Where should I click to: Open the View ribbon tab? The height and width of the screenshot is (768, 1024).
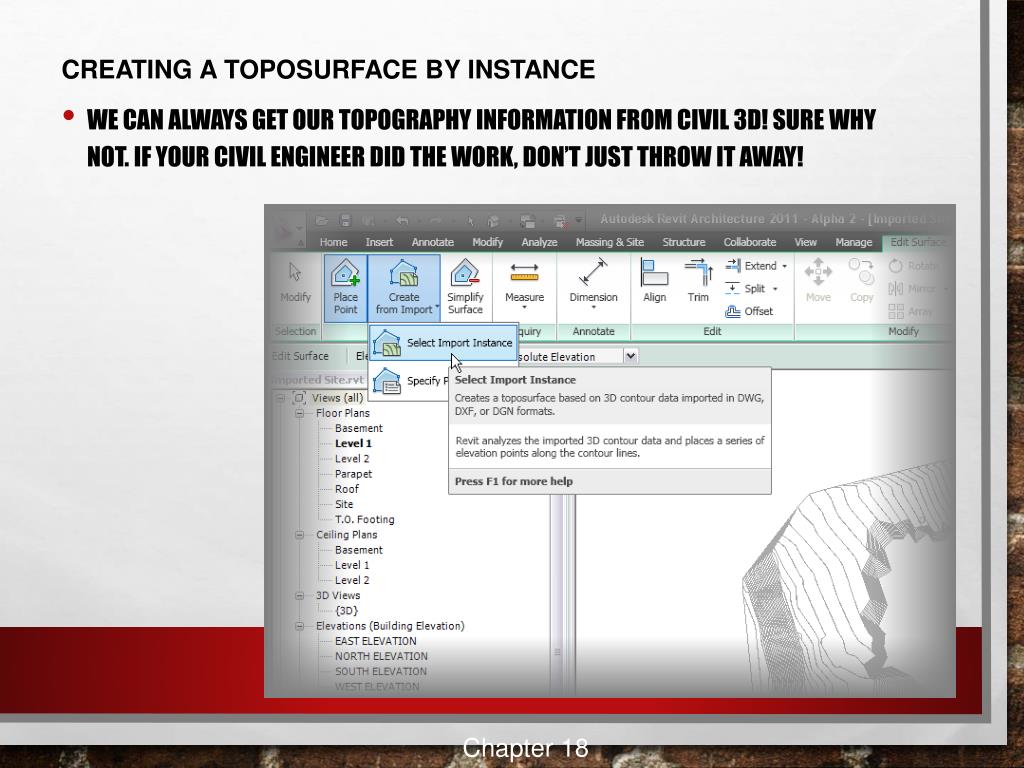[805, 242]
